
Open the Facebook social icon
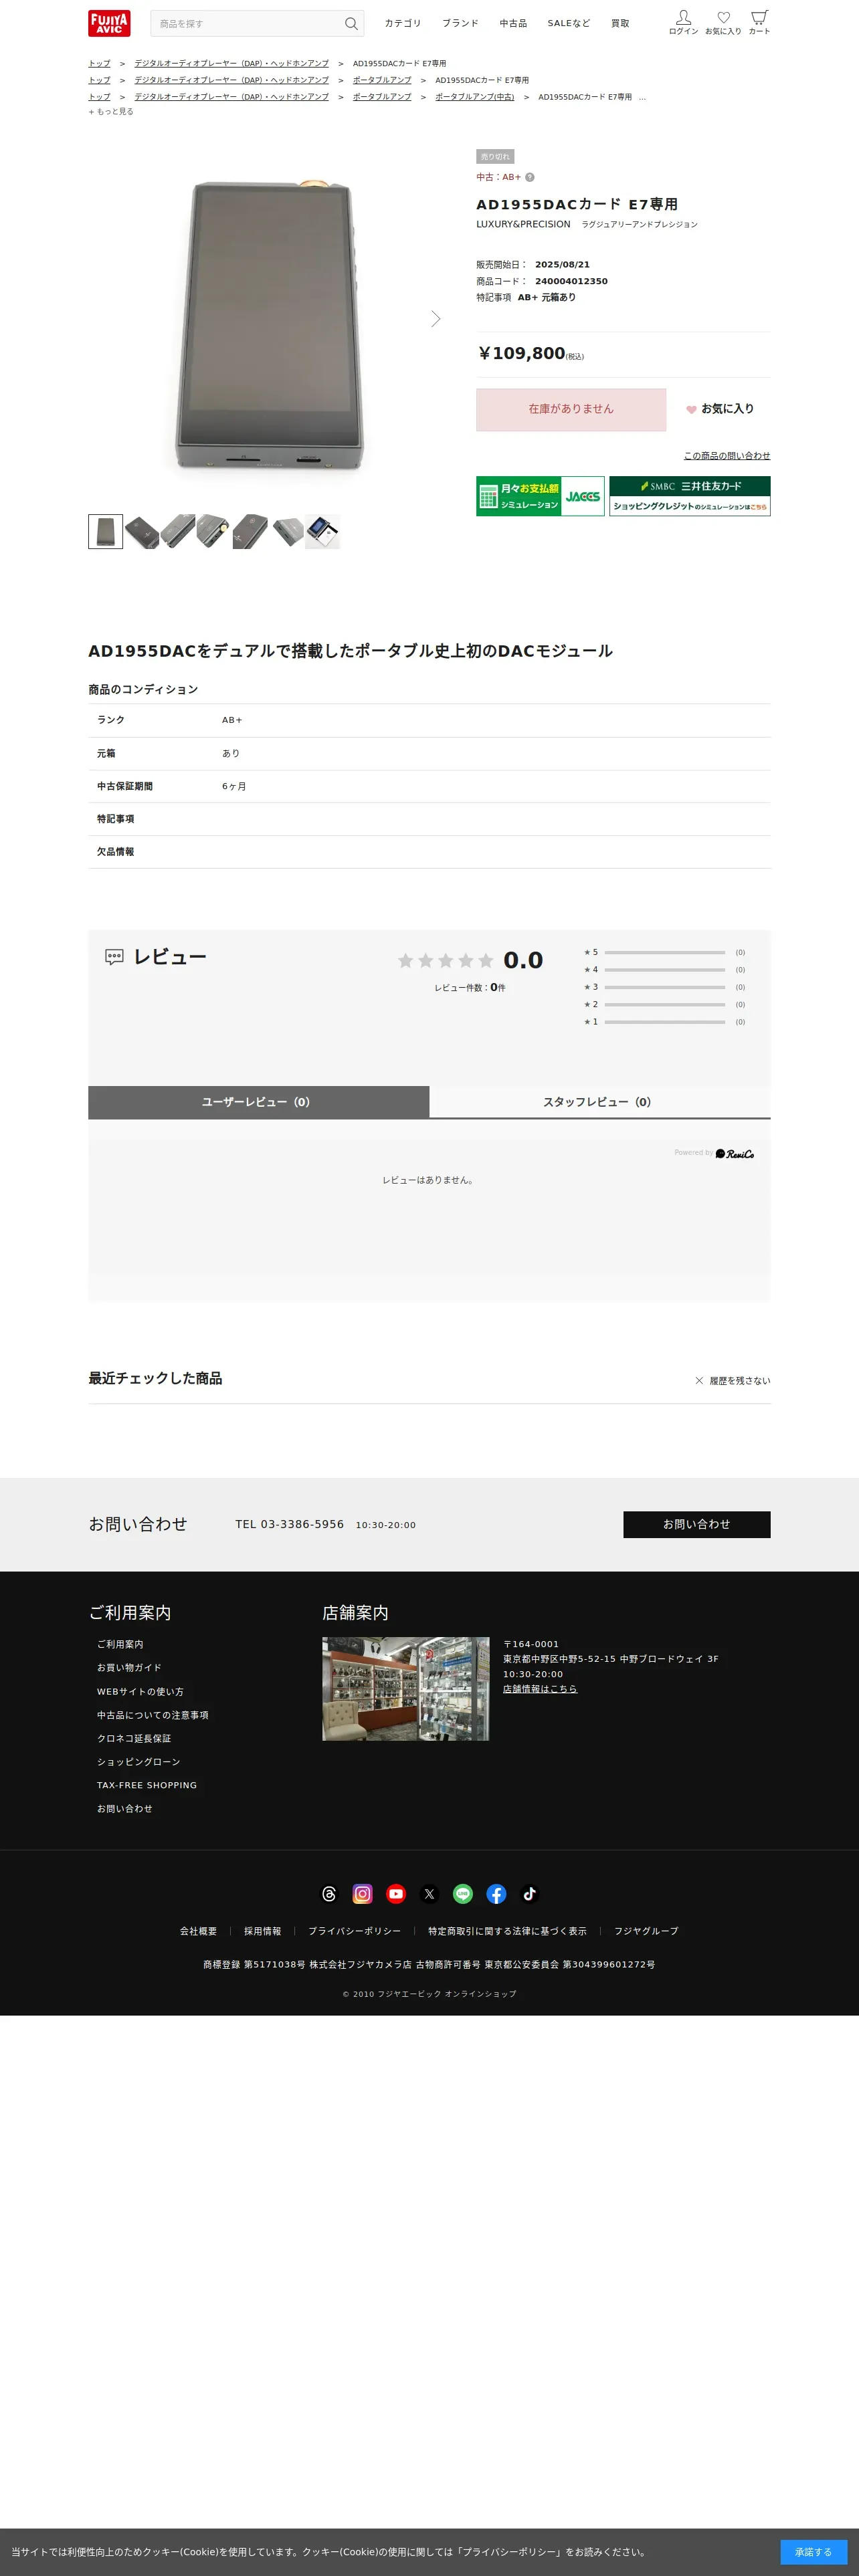pyautogui.click(x=496, y=1893)
